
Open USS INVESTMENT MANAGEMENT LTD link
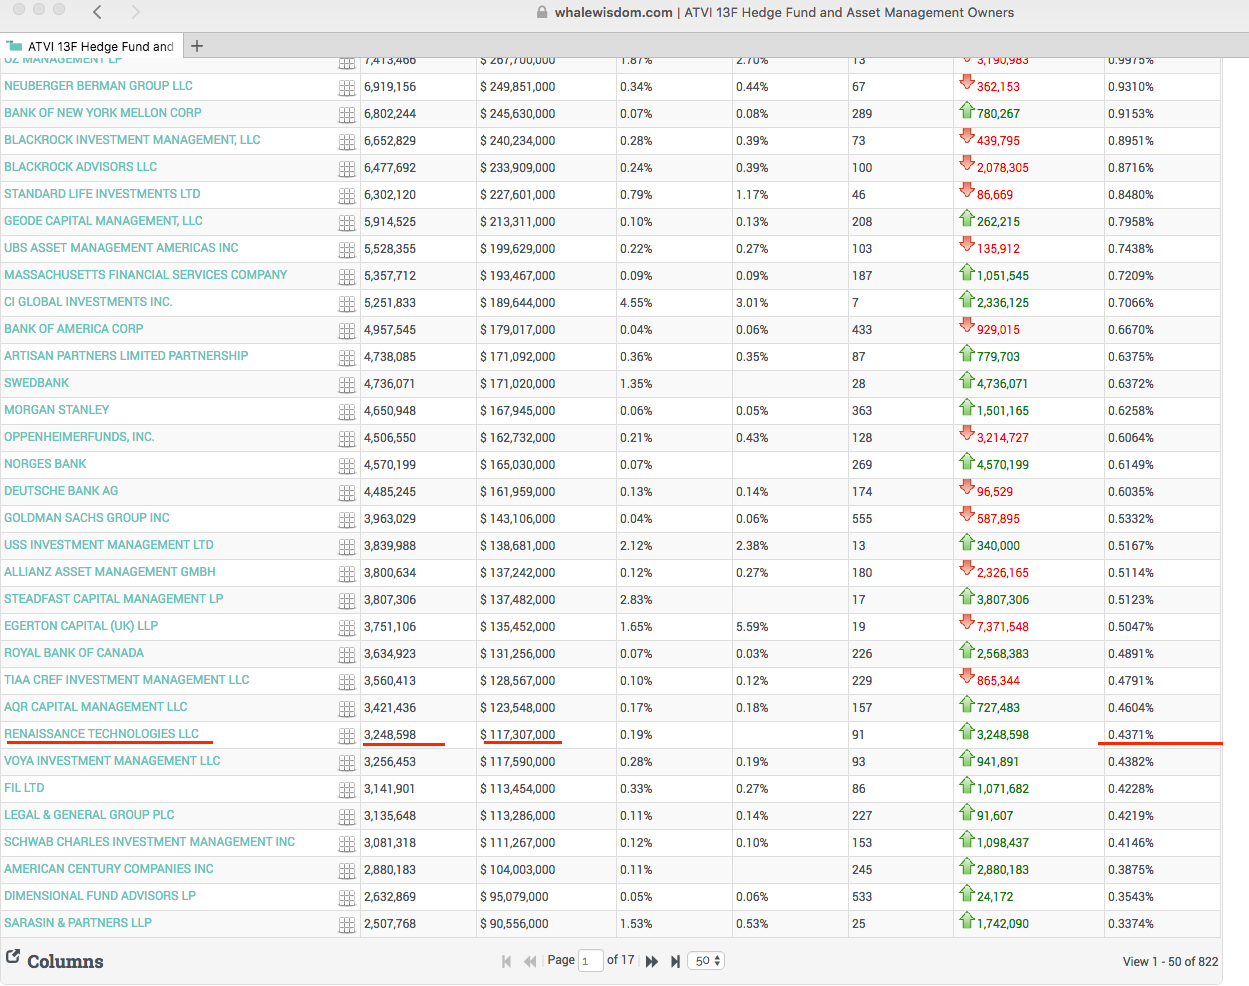pyautogui.click(x=109, y=545)
